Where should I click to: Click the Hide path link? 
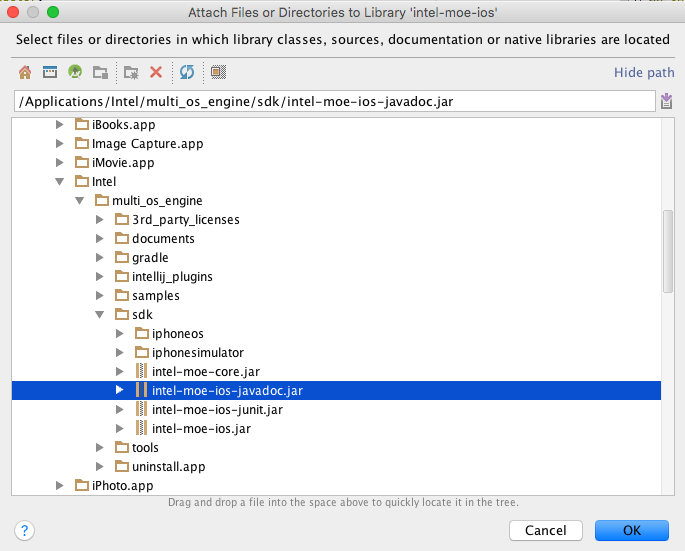(x=644, y=73)
